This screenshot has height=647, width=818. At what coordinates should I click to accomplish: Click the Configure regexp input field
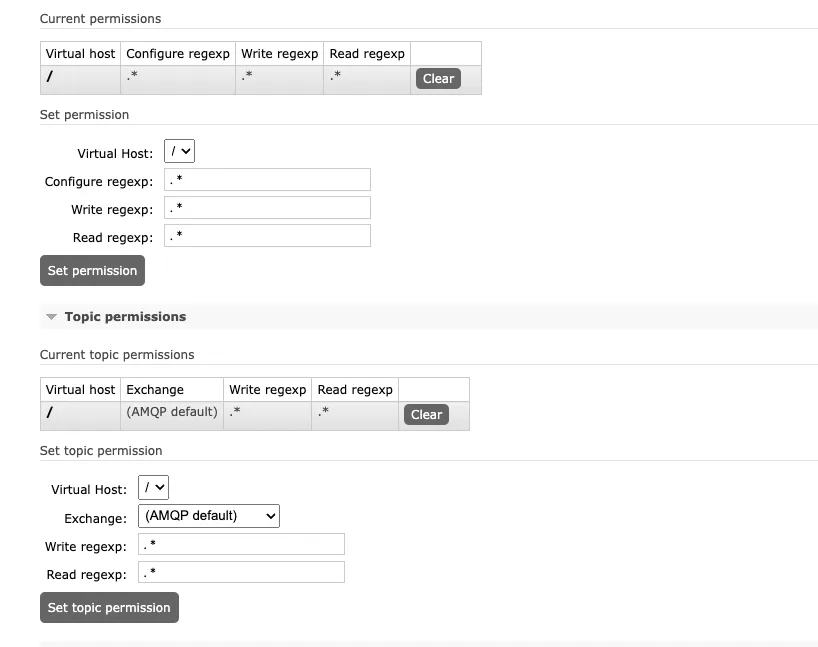pos(267,179)
